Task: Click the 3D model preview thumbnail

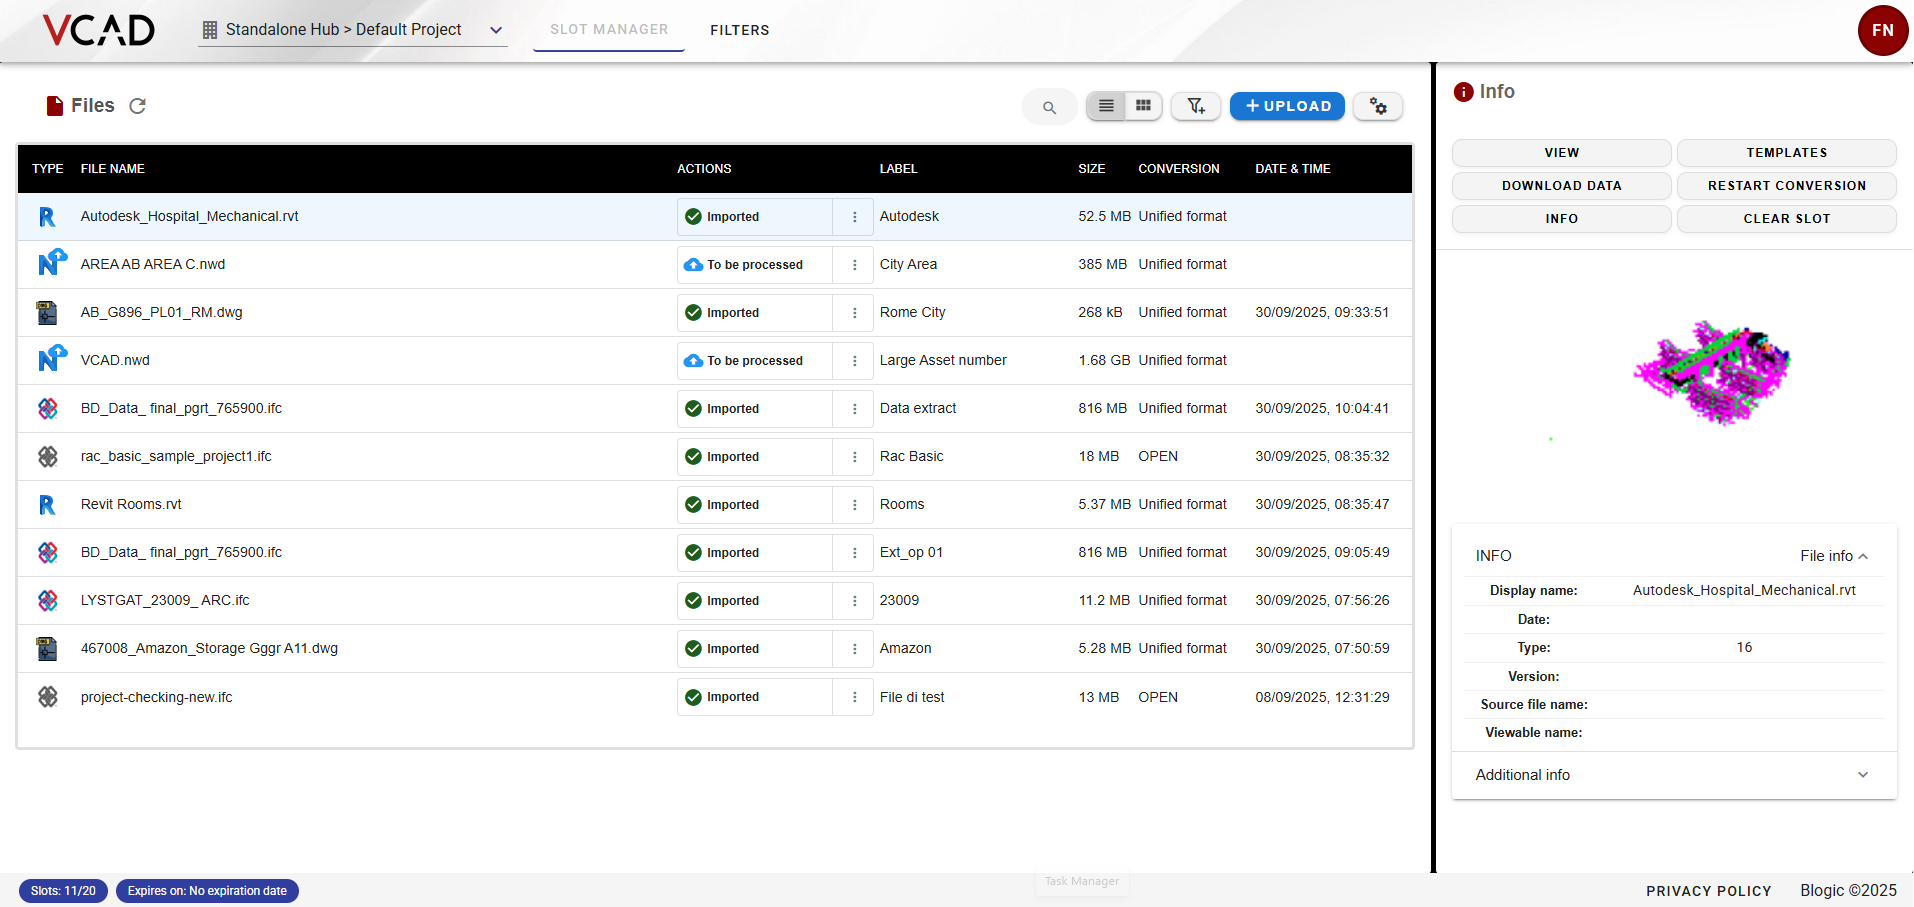Action: (1712, 373)
